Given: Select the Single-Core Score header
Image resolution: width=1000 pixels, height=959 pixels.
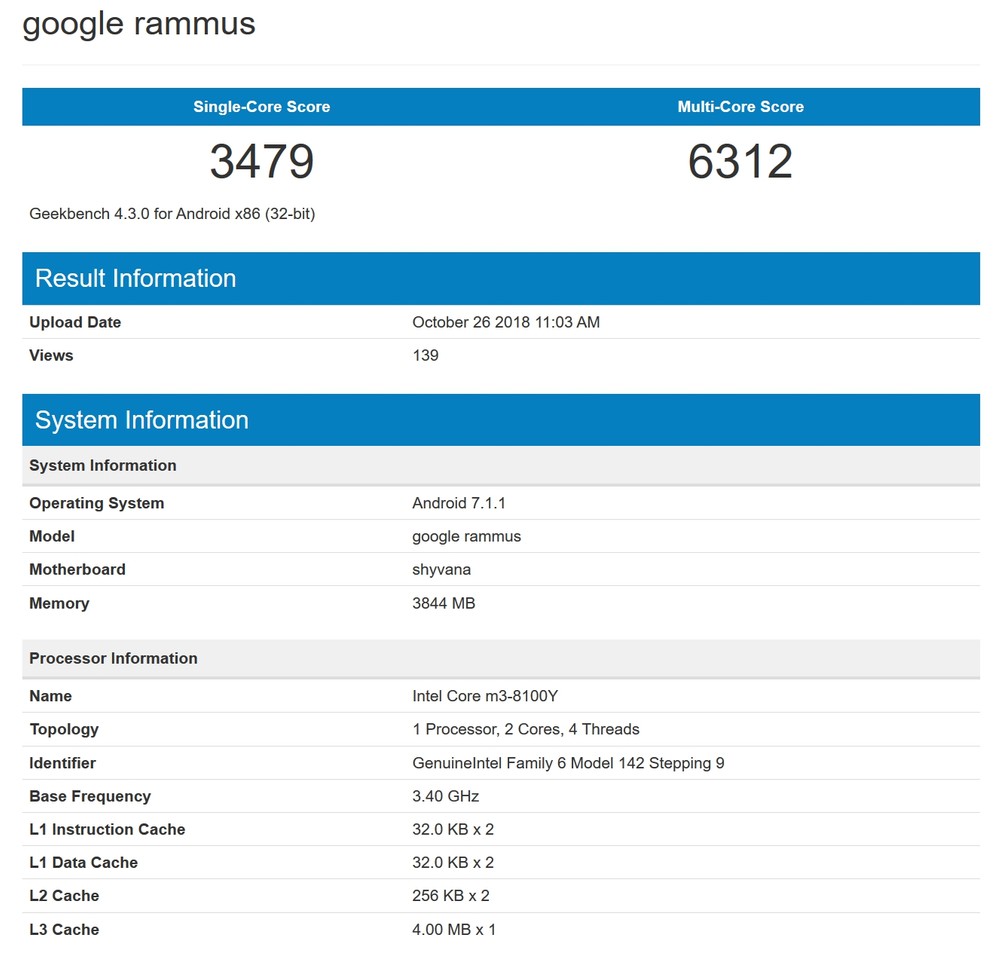Looking at the screenshot, I should coord(261,107).
